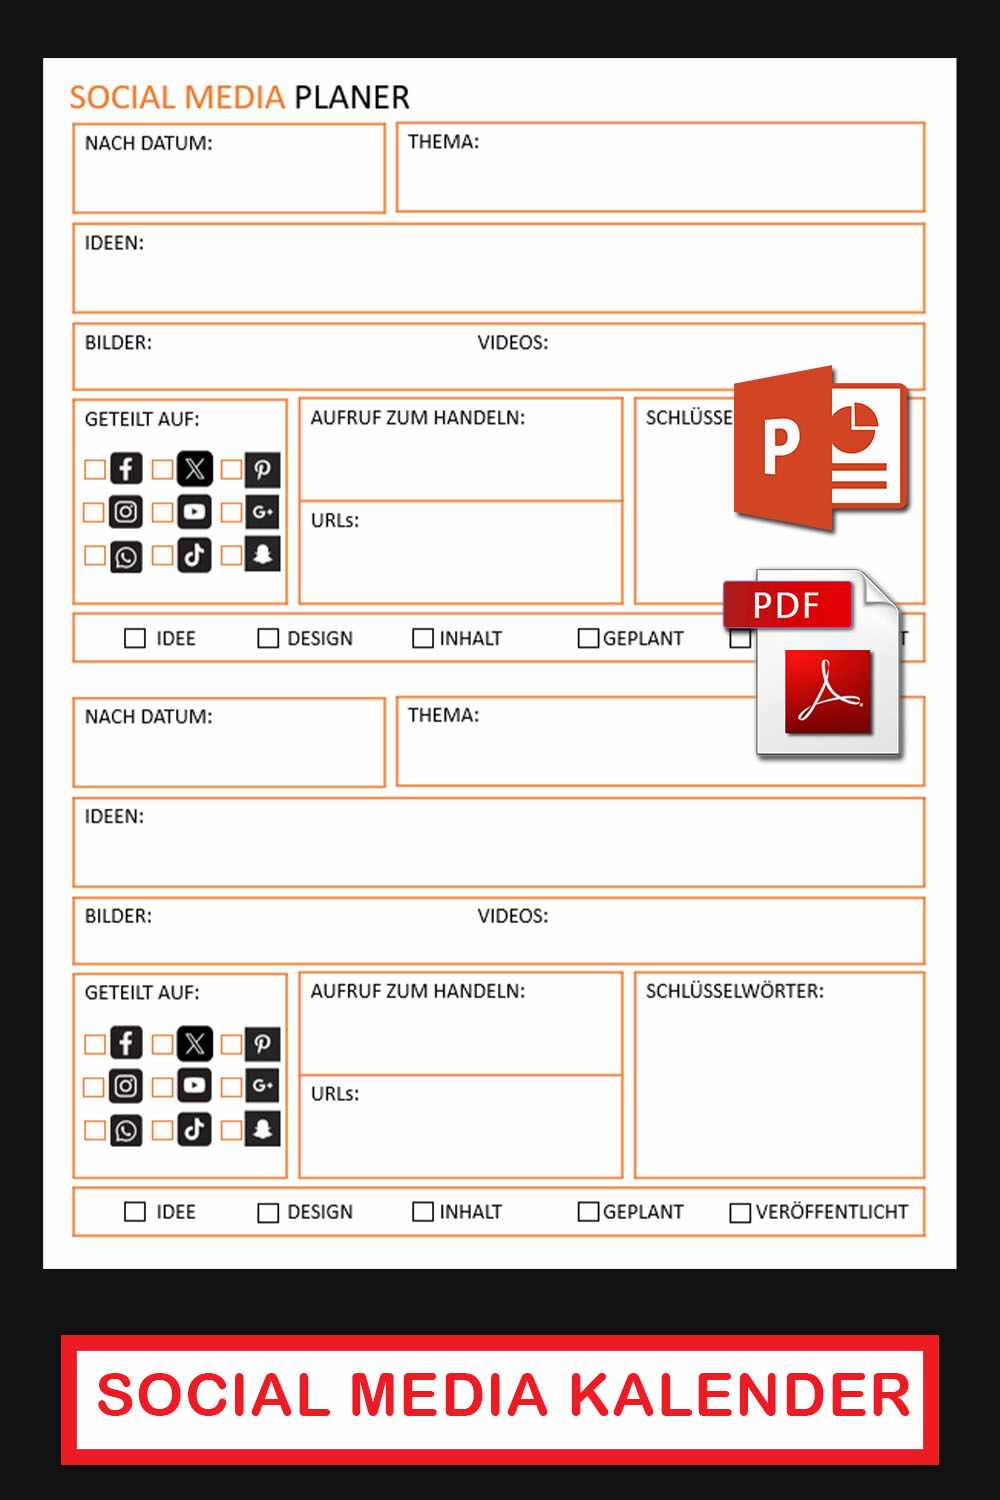The height and width of the screenshot is (1500, 1000).
Task: Click the Google+ icon in the bottom planner
Action: 262,1086
